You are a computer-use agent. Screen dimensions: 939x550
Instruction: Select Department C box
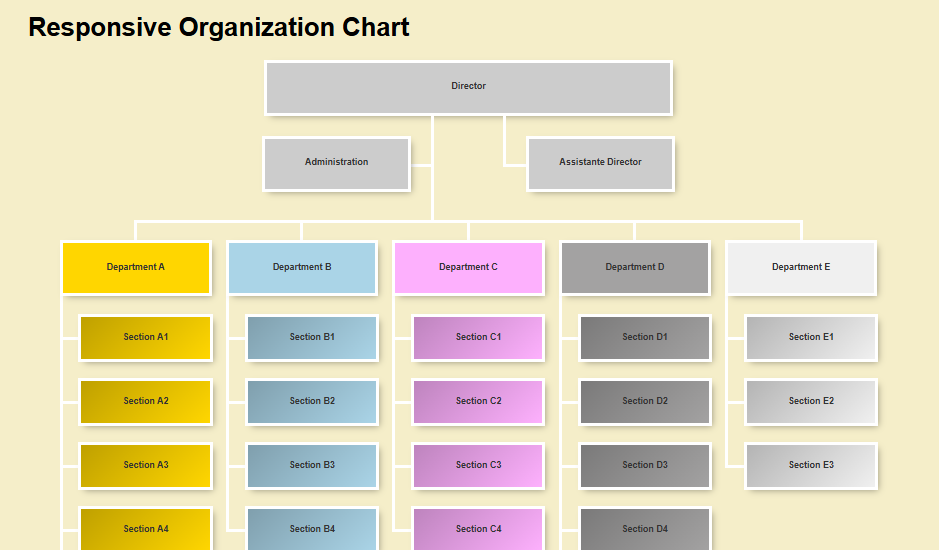pos(468,268)
